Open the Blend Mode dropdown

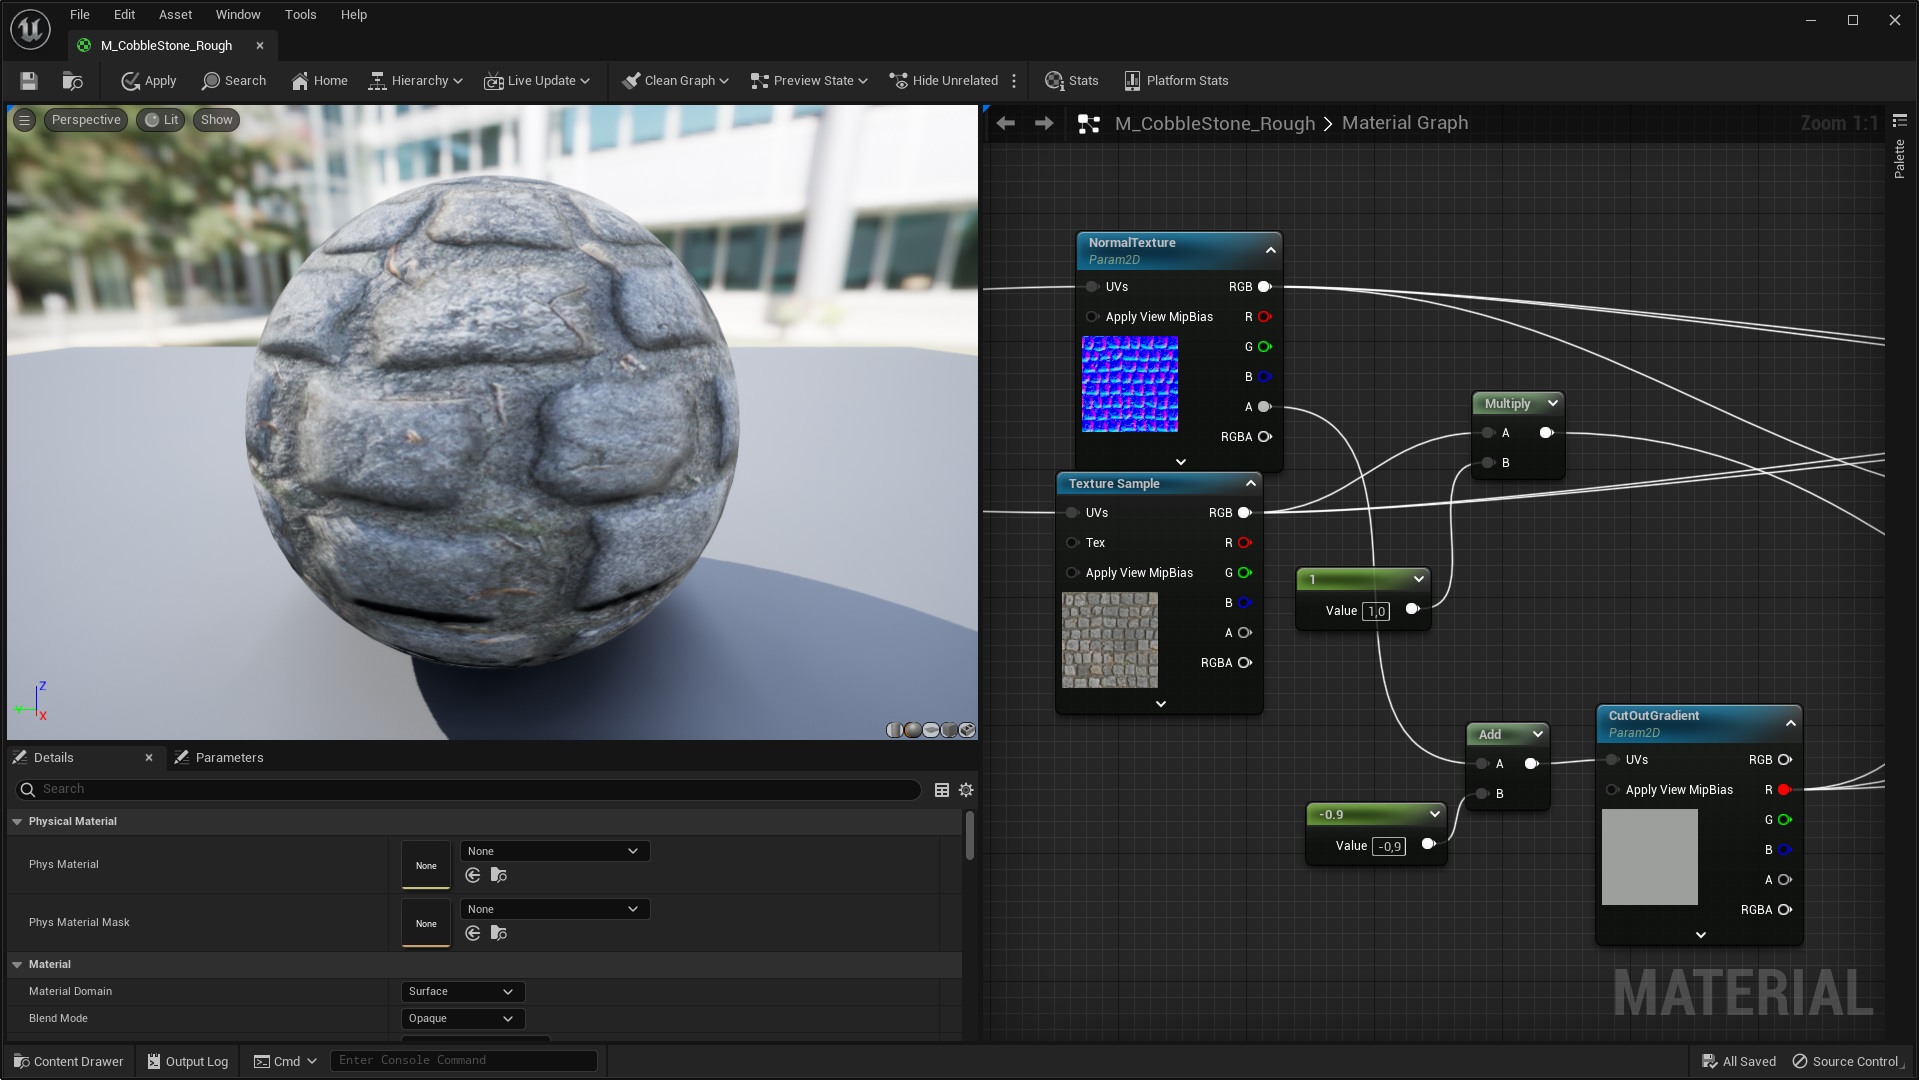tap(460, 1018)
